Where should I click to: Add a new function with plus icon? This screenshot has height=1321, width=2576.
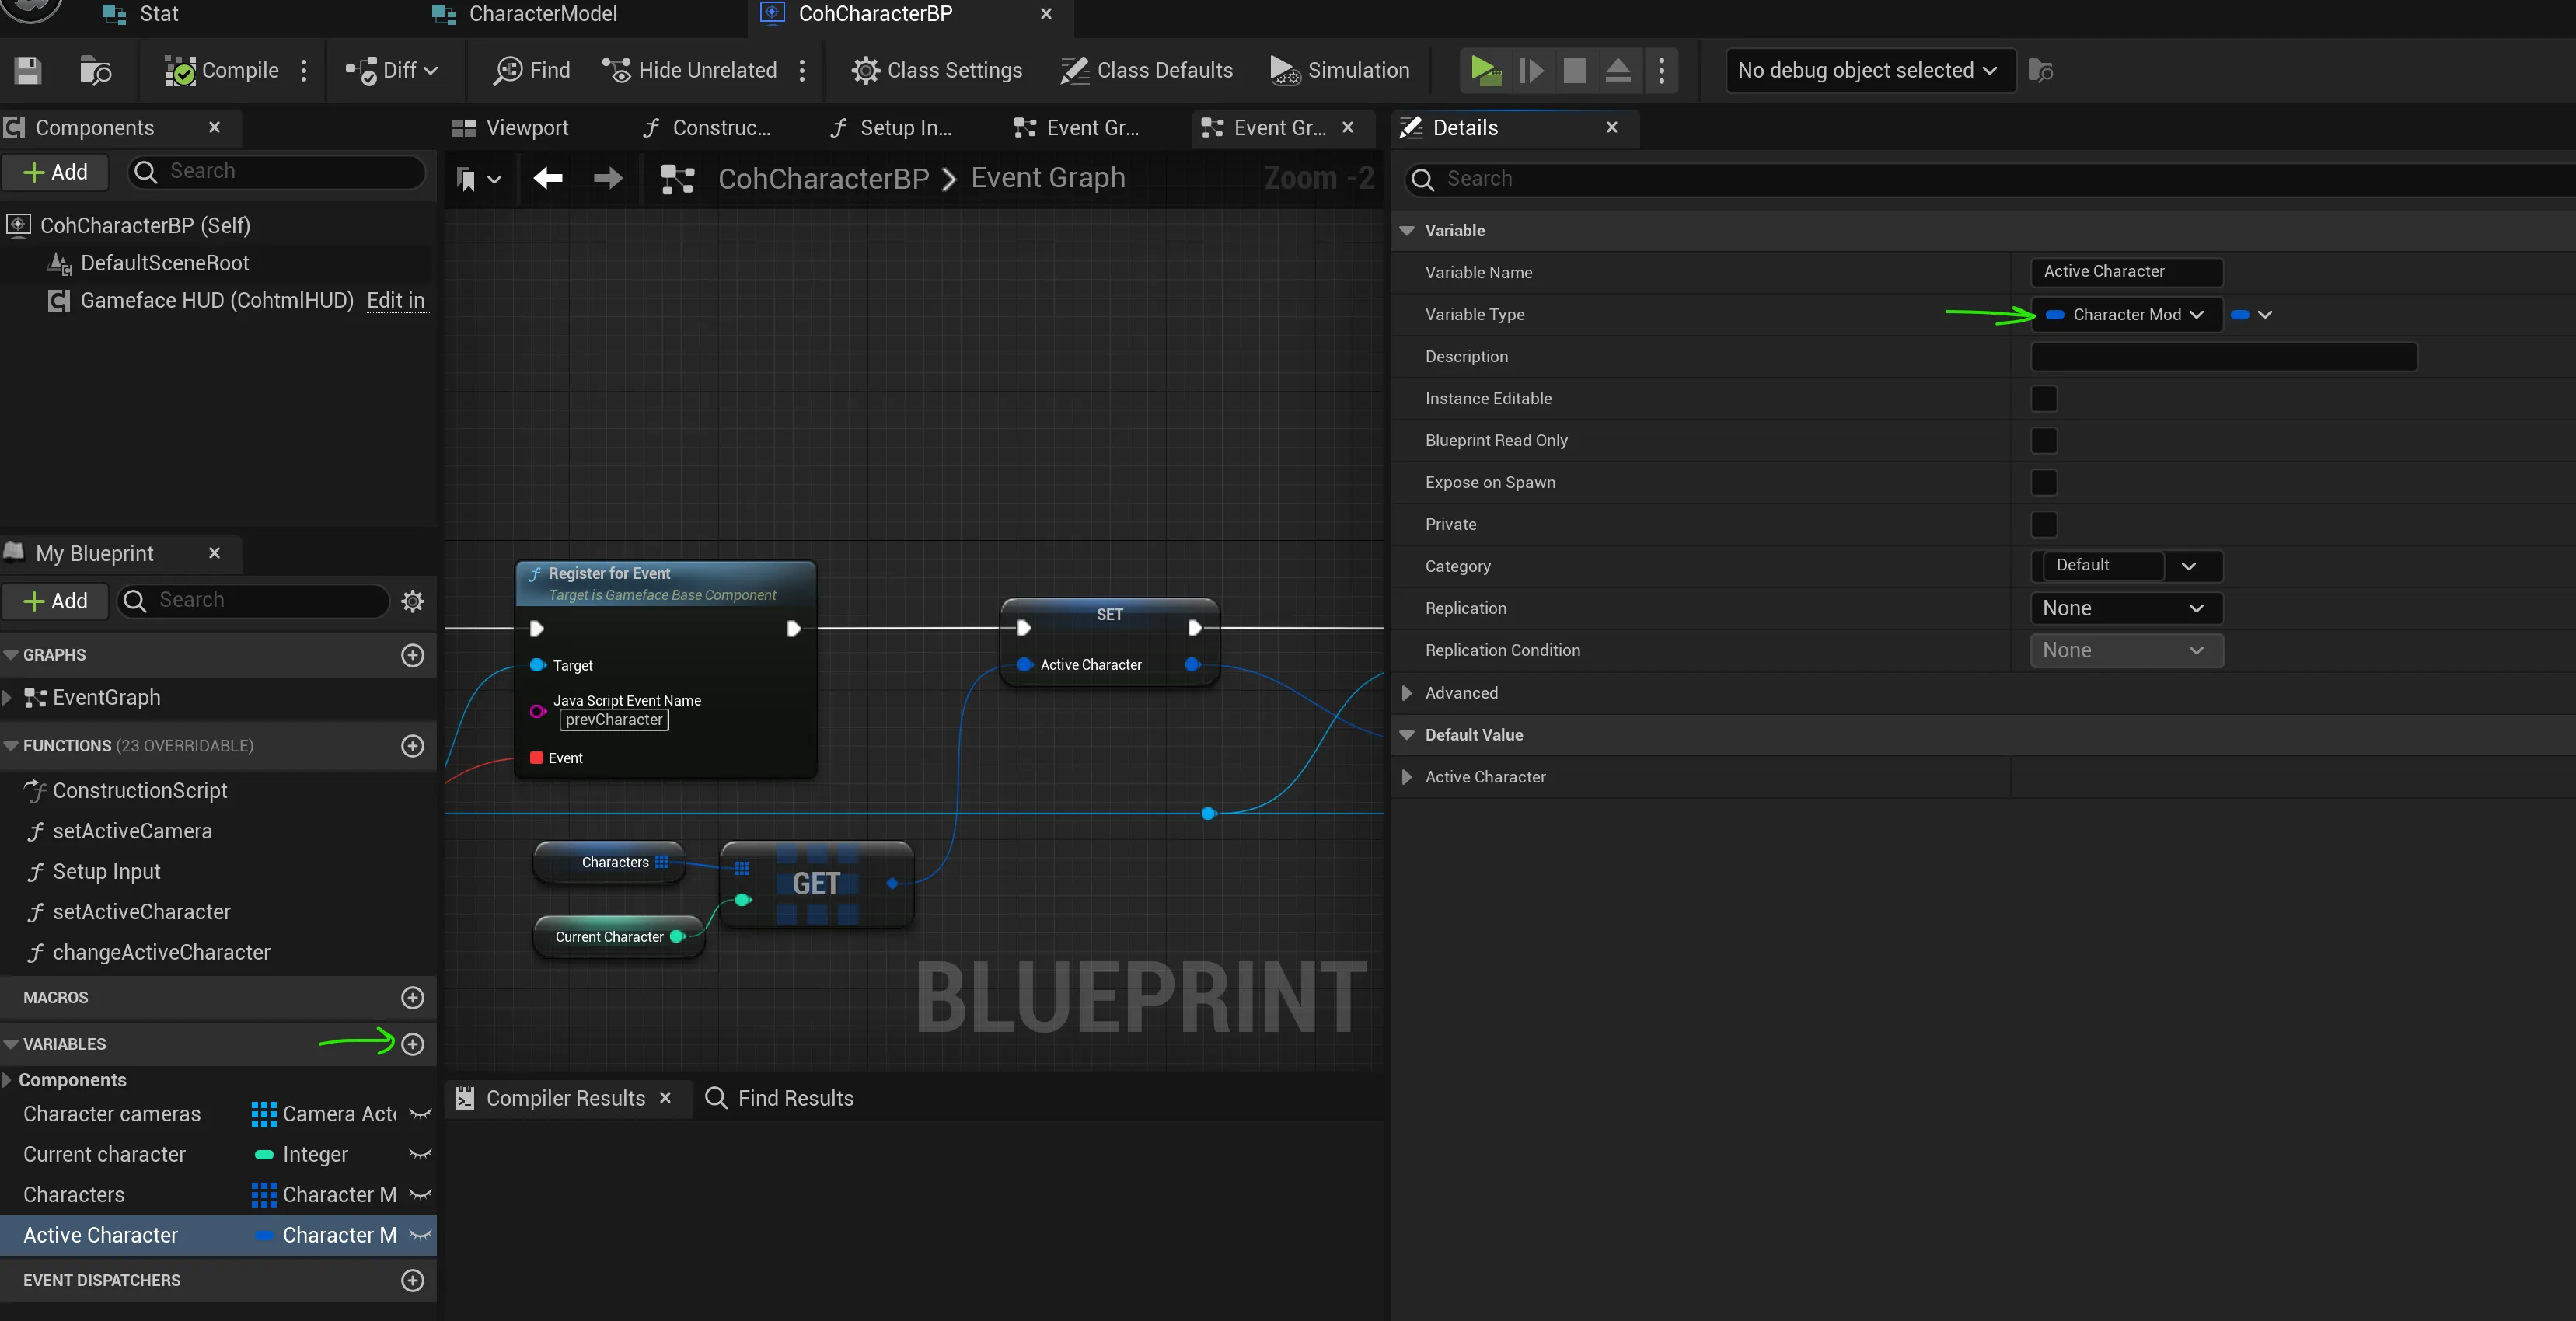[x=412, y=746]
